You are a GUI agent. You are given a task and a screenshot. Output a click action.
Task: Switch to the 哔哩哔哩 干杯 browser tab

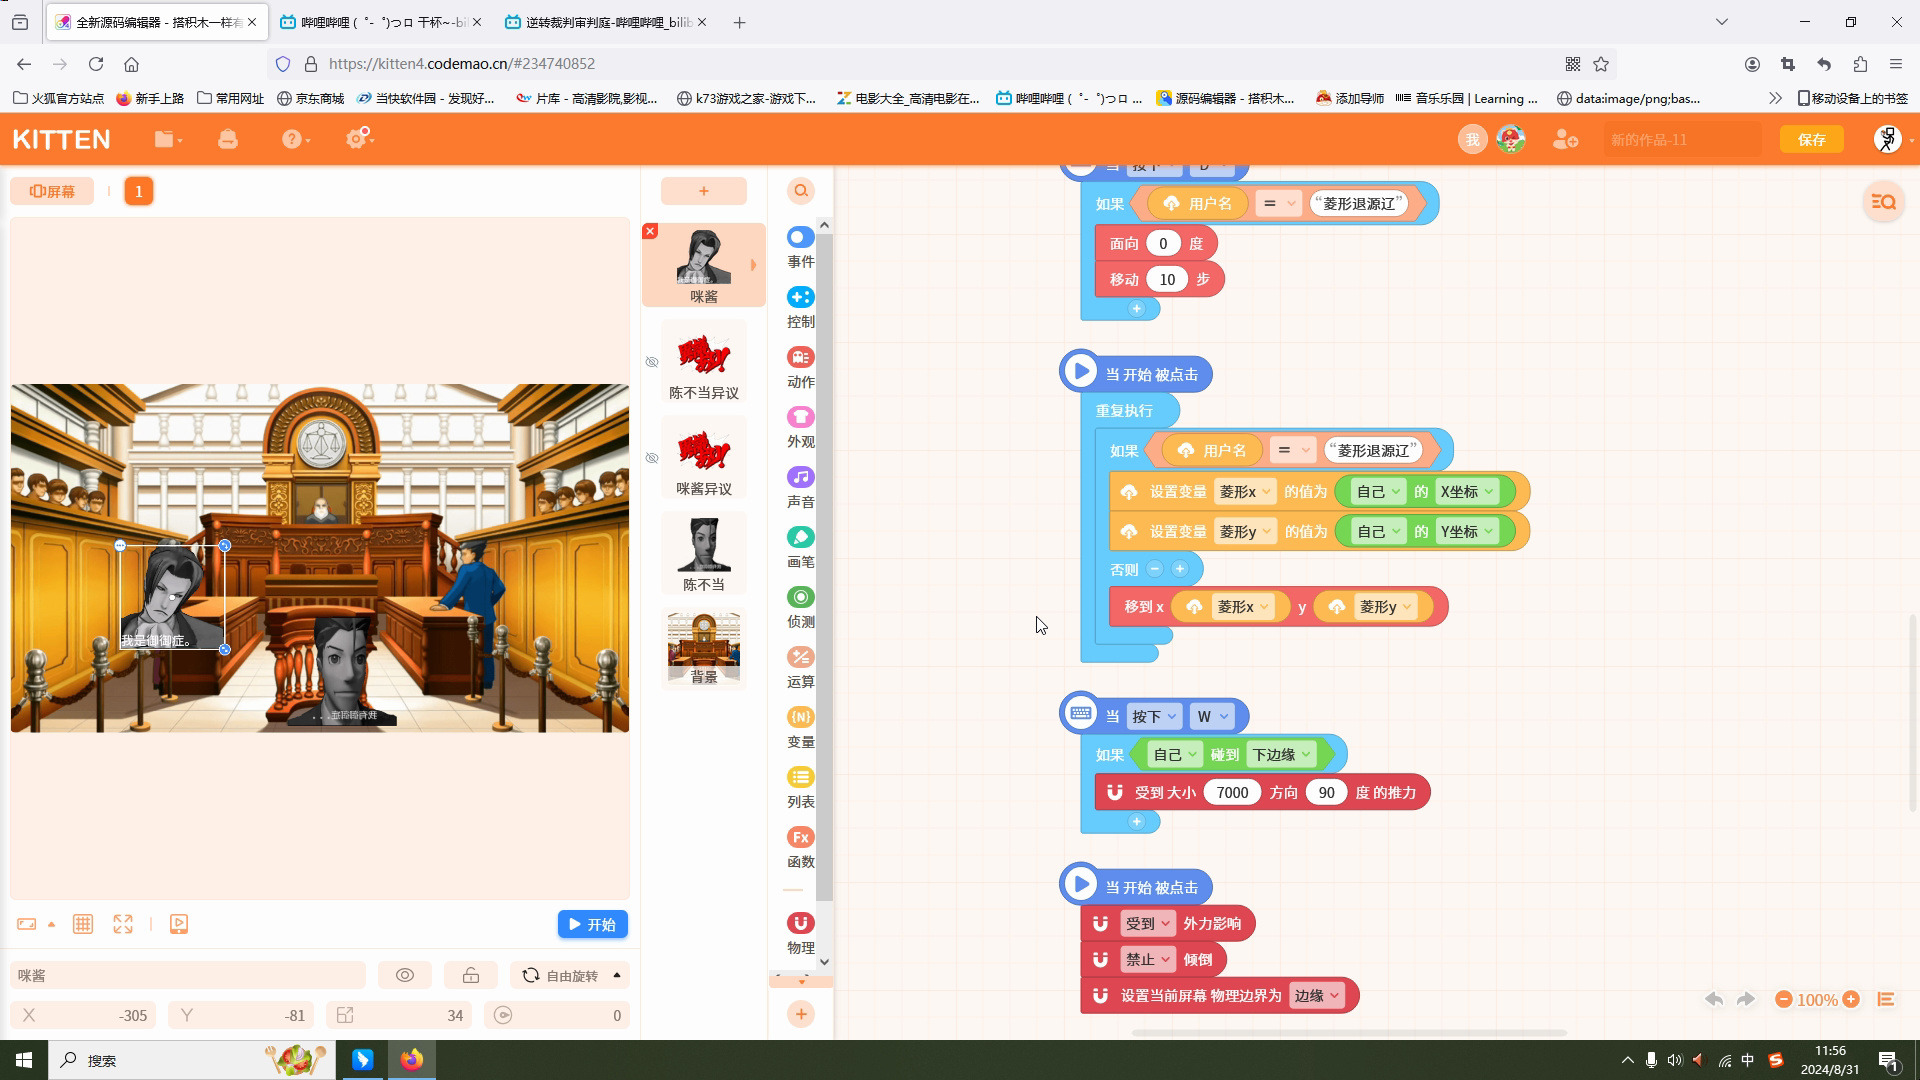tap(381, 22)
